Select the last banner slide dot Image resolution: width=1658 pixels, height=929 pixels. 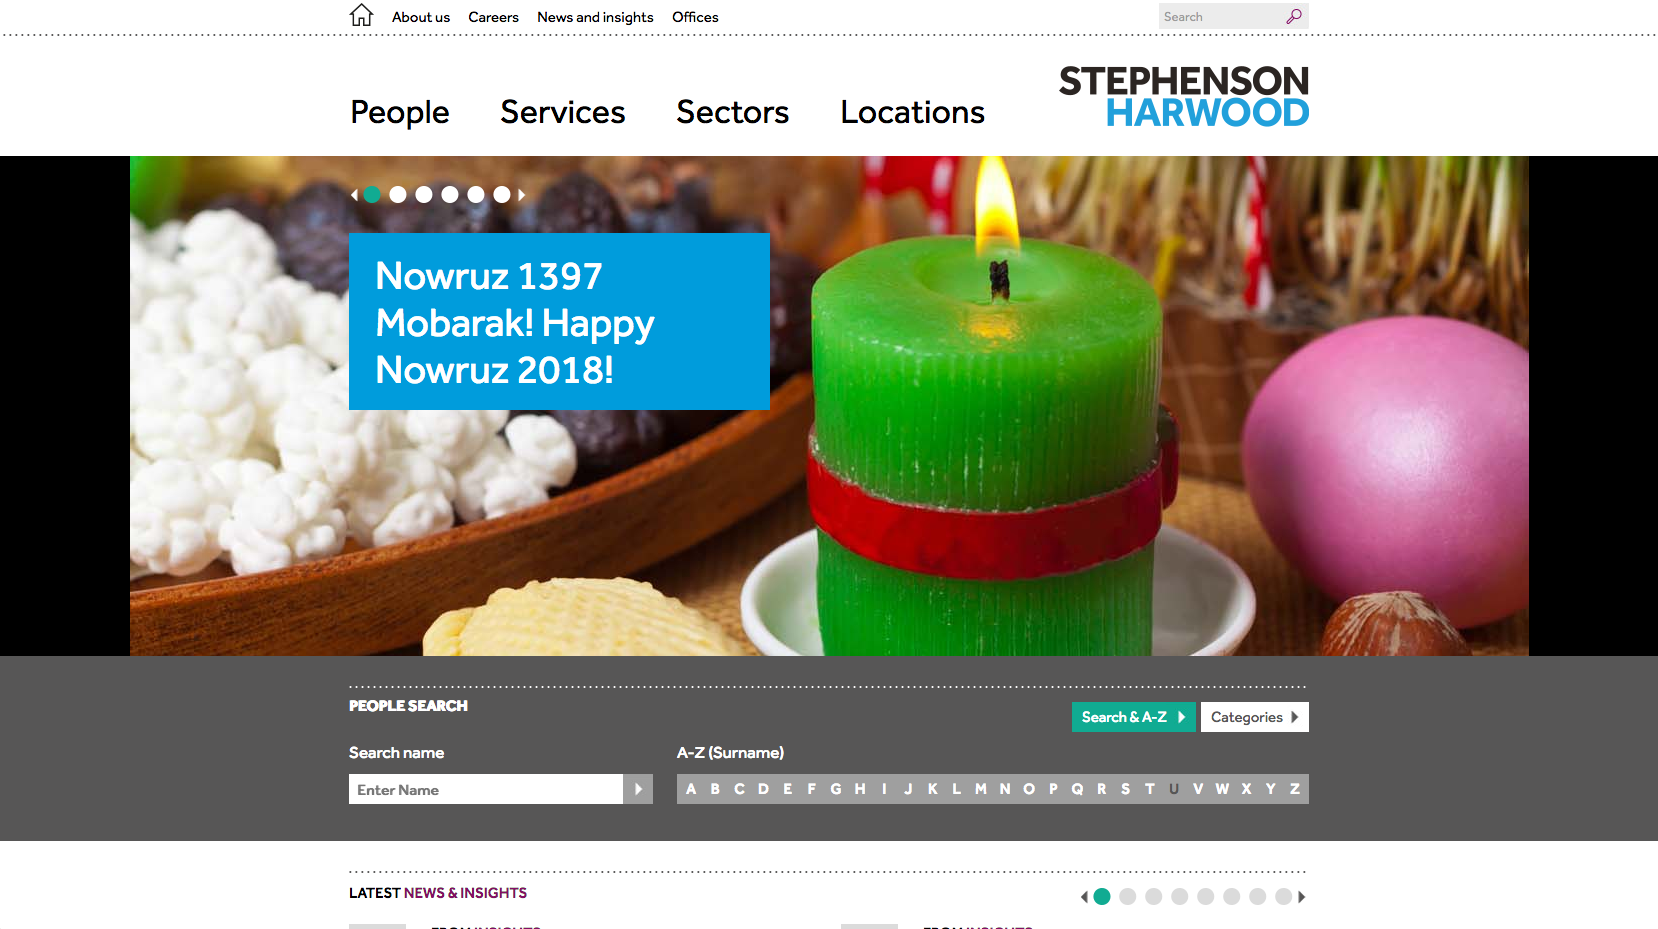click(x=502, y=195)
